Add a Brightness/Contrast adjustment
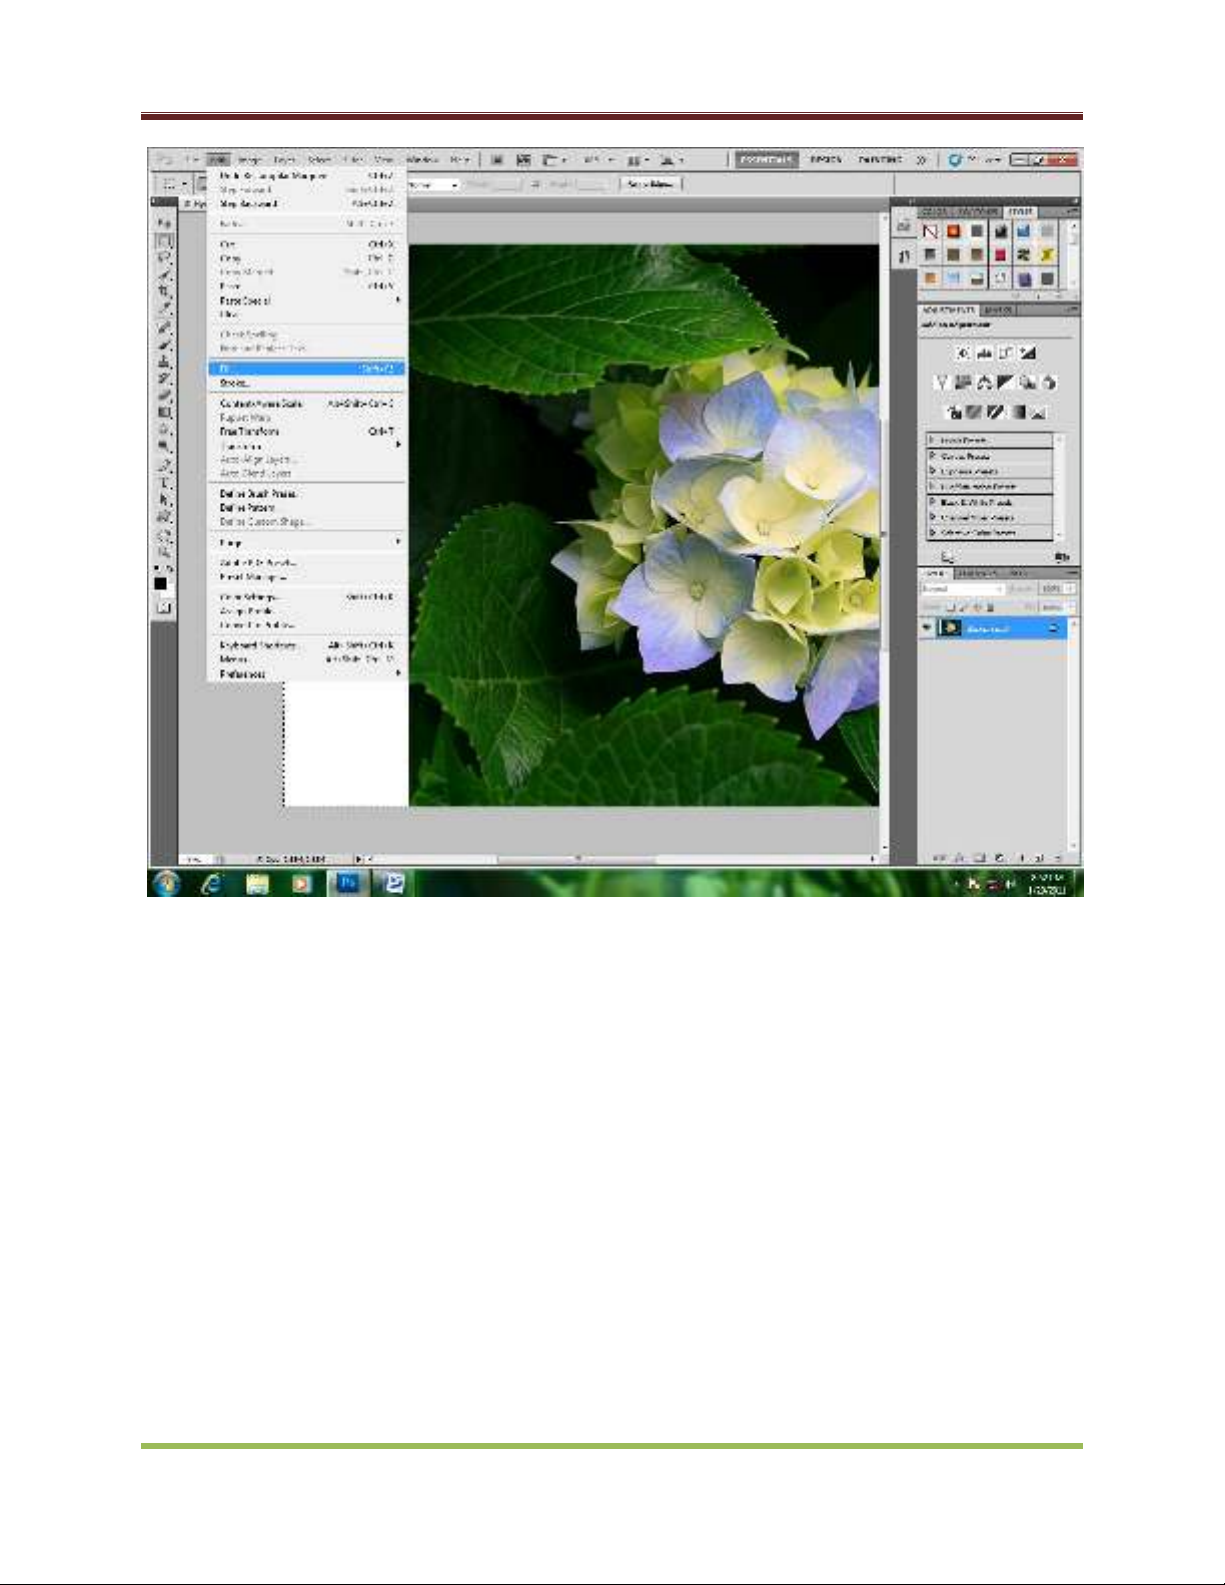 click(964, 353)
